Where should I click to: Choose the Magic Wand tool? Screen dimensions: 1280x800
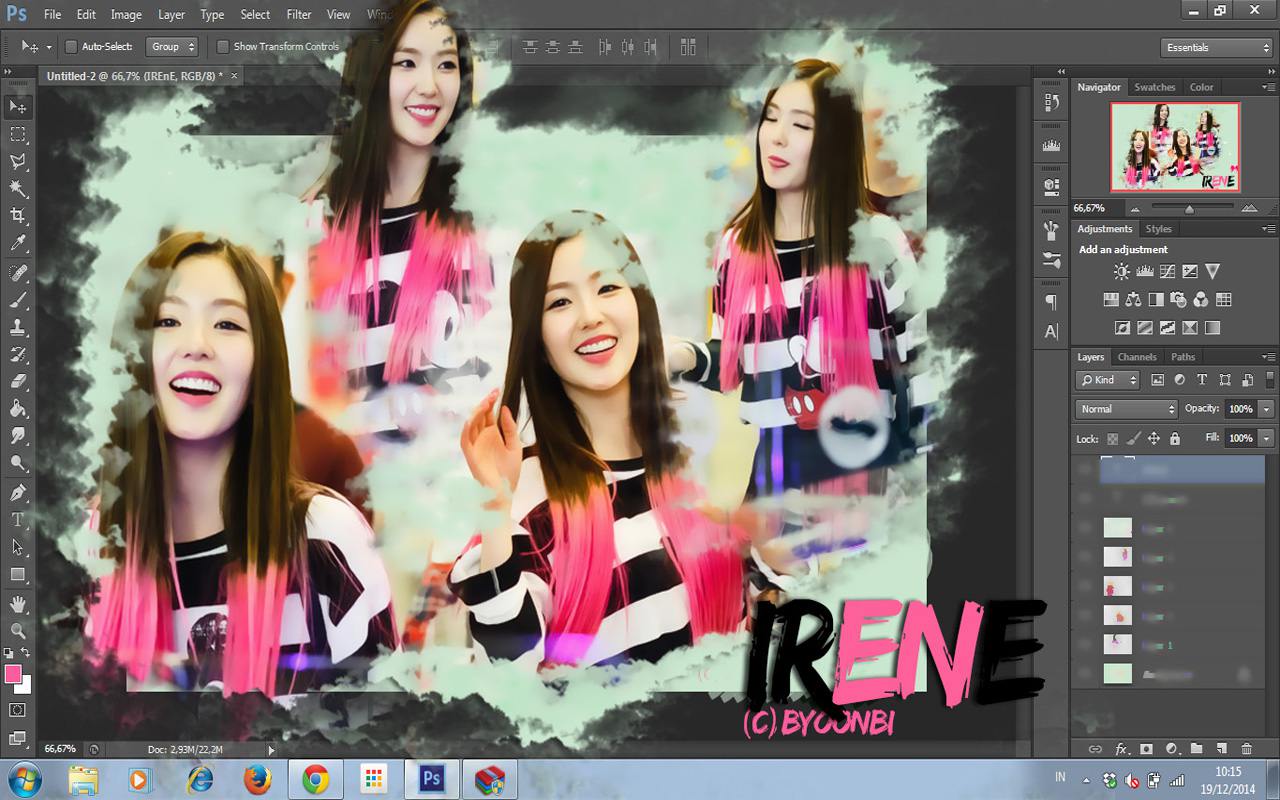click(18, 189)
